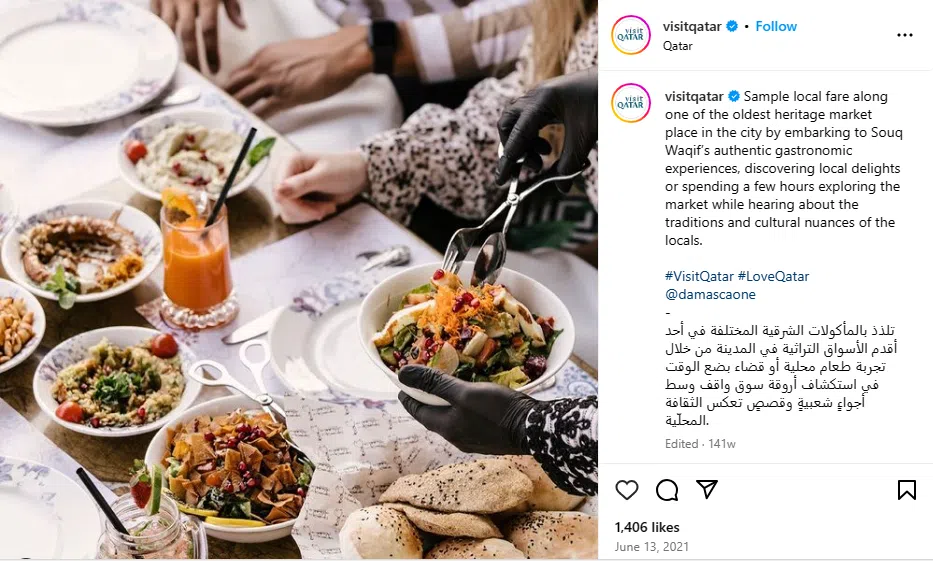Open the #LoveQatar hashtag
This screenshot has height=561, width=933.
point(774,277)
